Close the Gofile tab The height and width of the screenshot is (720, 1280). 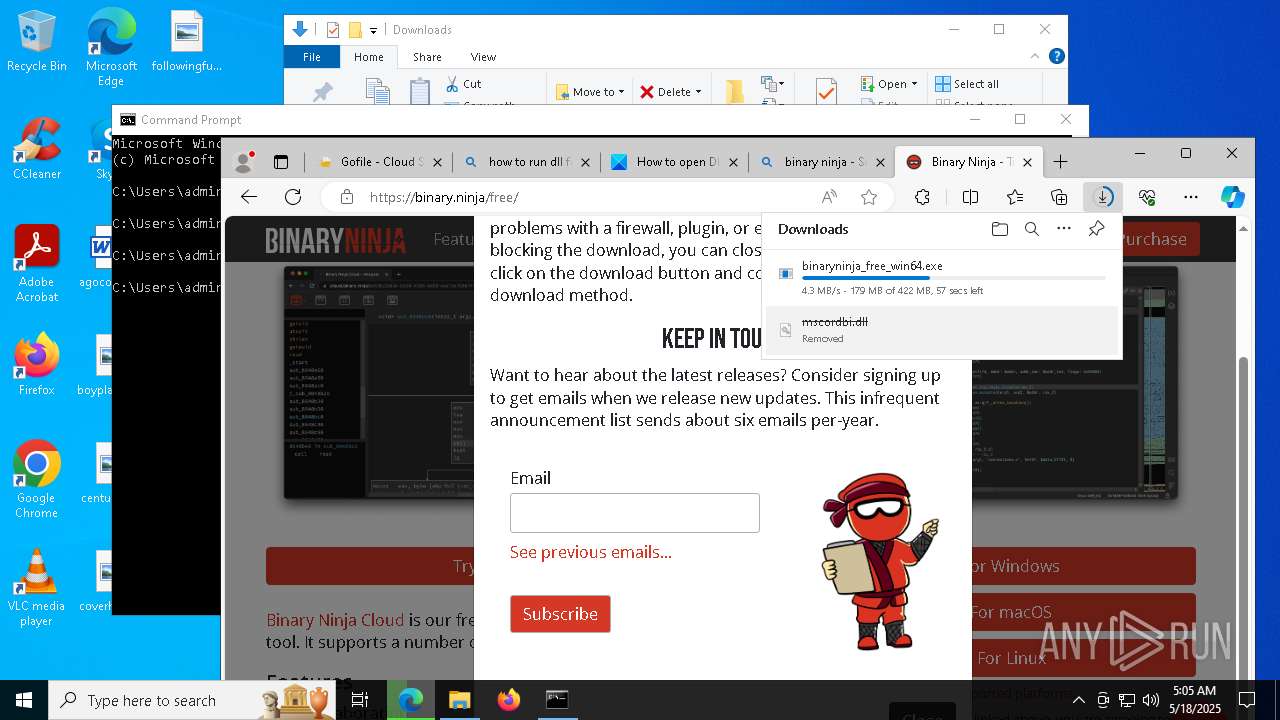pyautogui.click(x=437, y=162)
